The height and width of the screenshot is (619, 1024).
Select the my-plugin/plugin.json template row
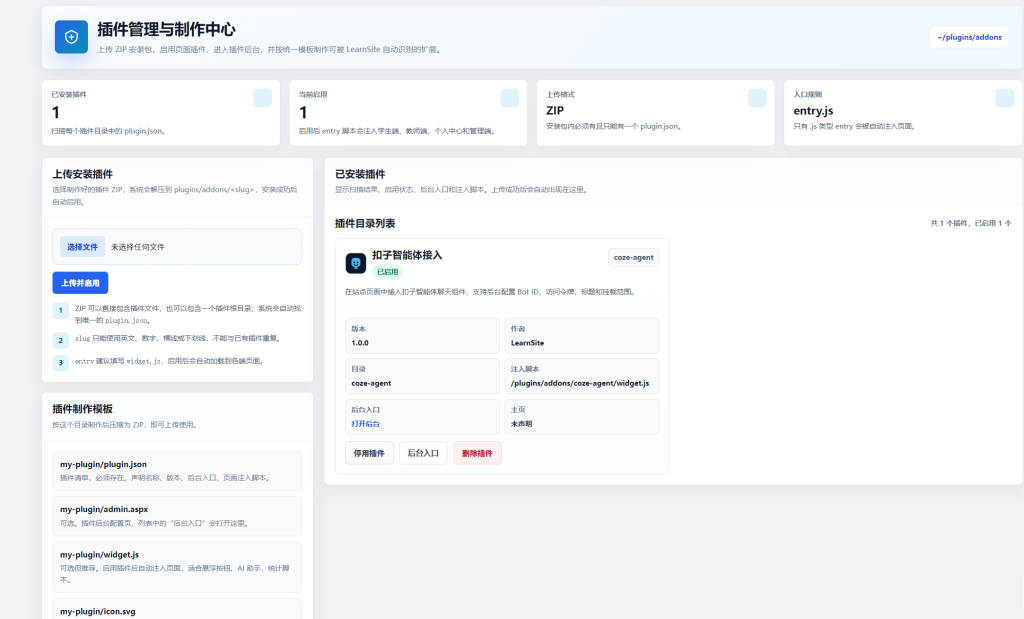[177, 471]
